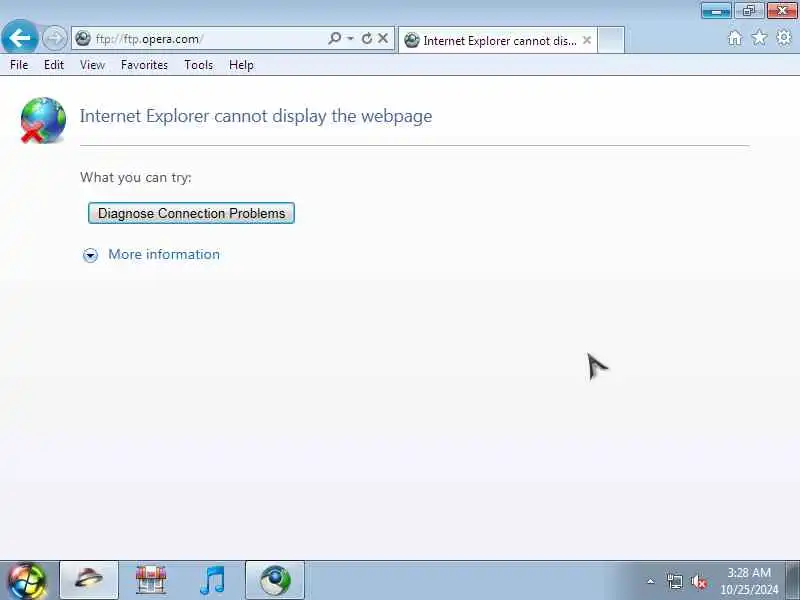Click the hat icon in taskbar
The image size is (800, 600).
[x=89, y=580]
